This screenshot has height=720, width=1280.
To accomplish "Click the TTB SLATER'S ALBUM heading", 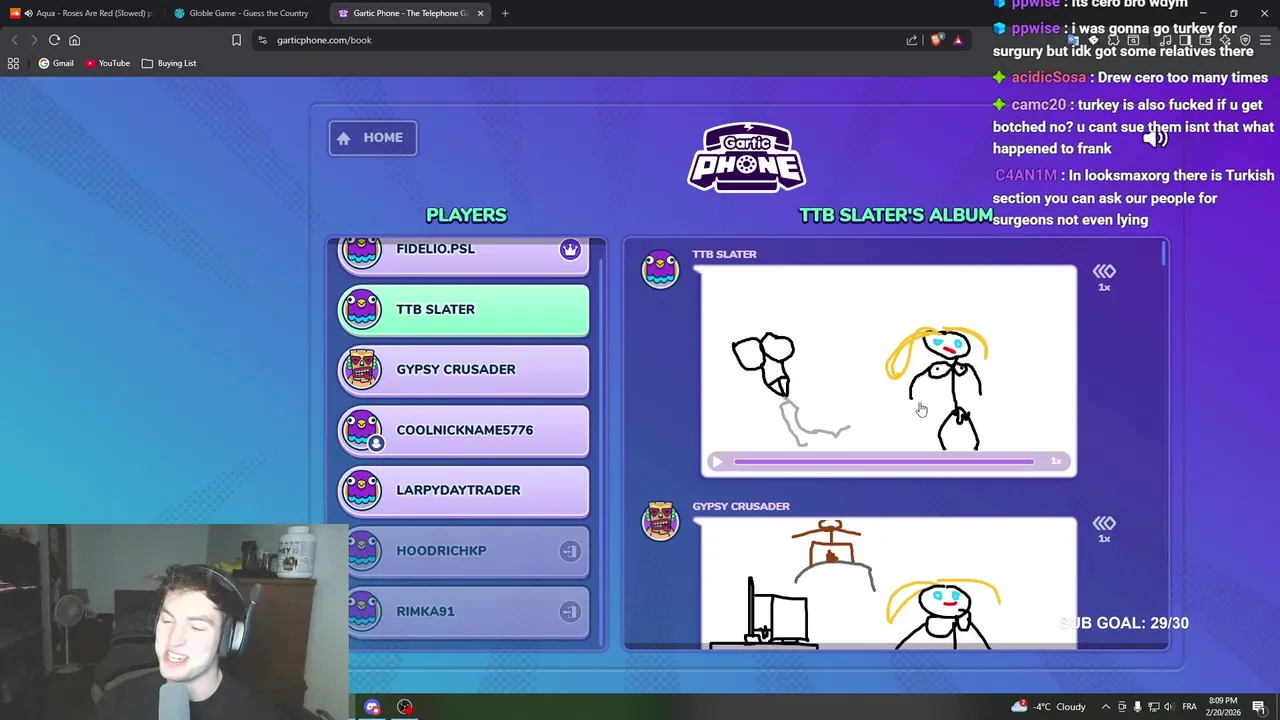I will [x=896, y=215].
